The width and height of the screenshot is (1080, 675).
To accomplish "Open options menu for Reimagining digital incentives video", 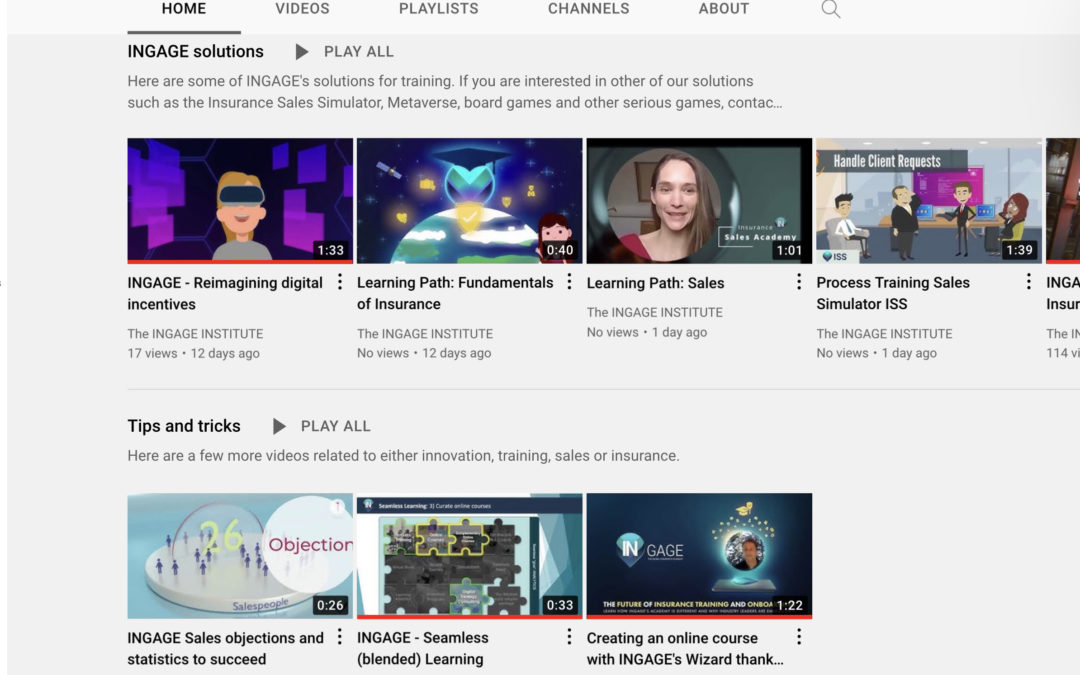I will point(340,283).
